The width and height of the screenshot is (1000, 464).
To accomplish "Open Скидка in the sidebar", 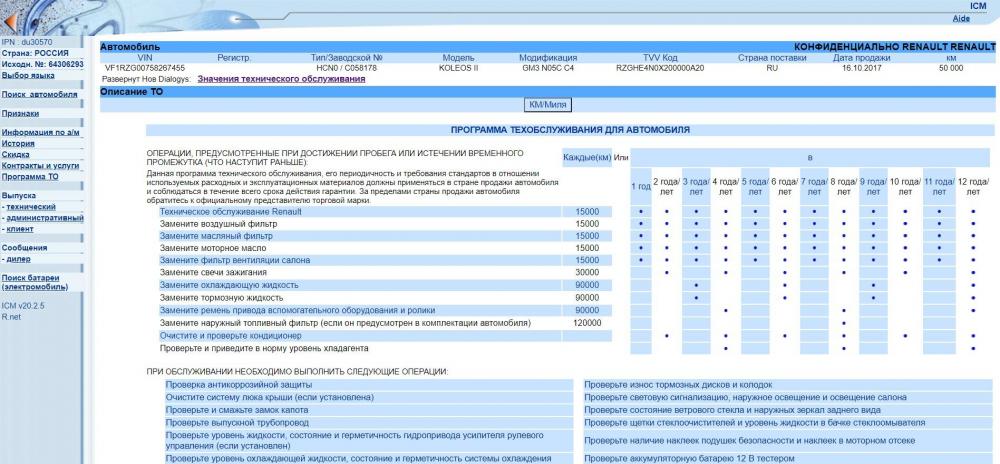I will click(x=15, y=154).
